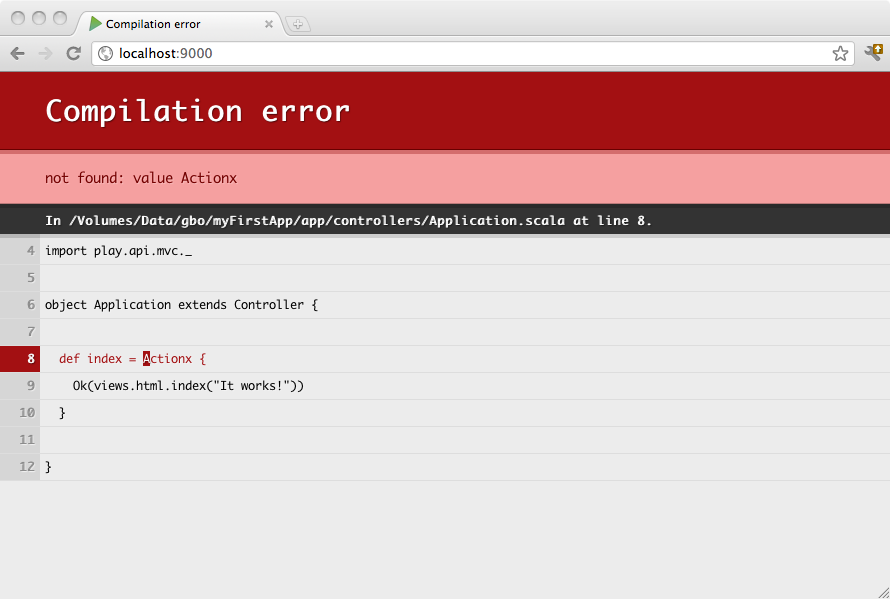
Task: Click the Application.scala file path text
Action: (x=348, y=220)
